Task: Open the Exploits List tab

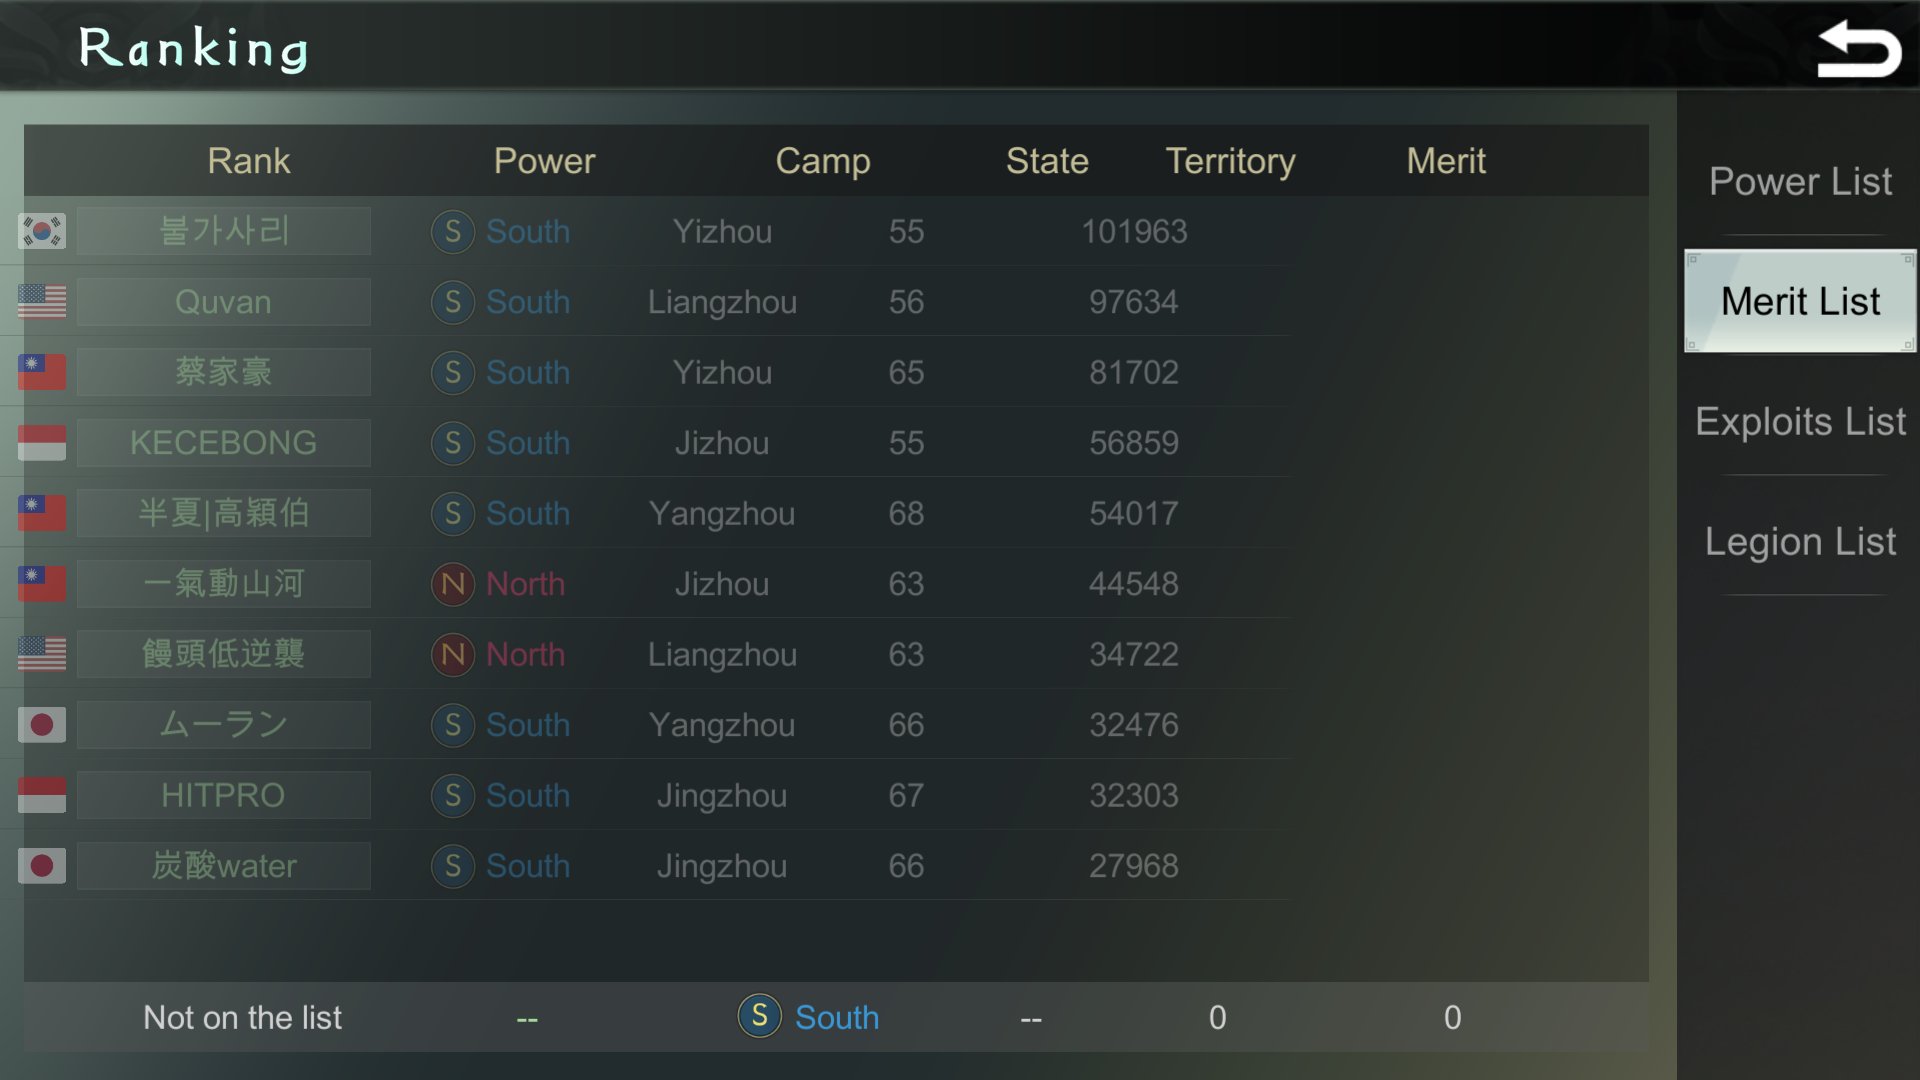Action: pyautogui.click(x=1800, y=421)
